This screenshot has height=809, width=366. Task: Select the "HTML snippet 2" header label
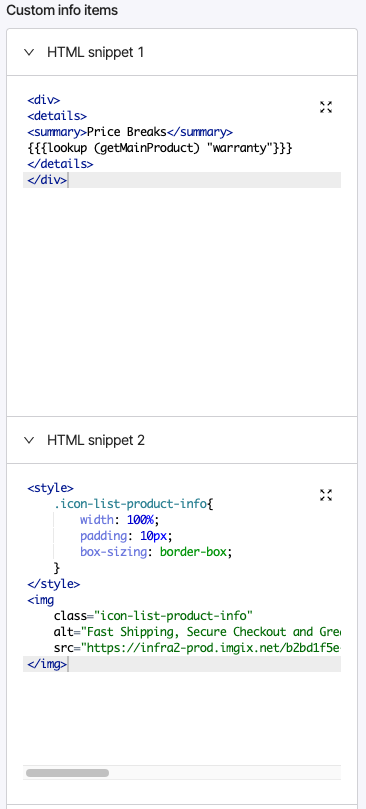pos(96,440)
